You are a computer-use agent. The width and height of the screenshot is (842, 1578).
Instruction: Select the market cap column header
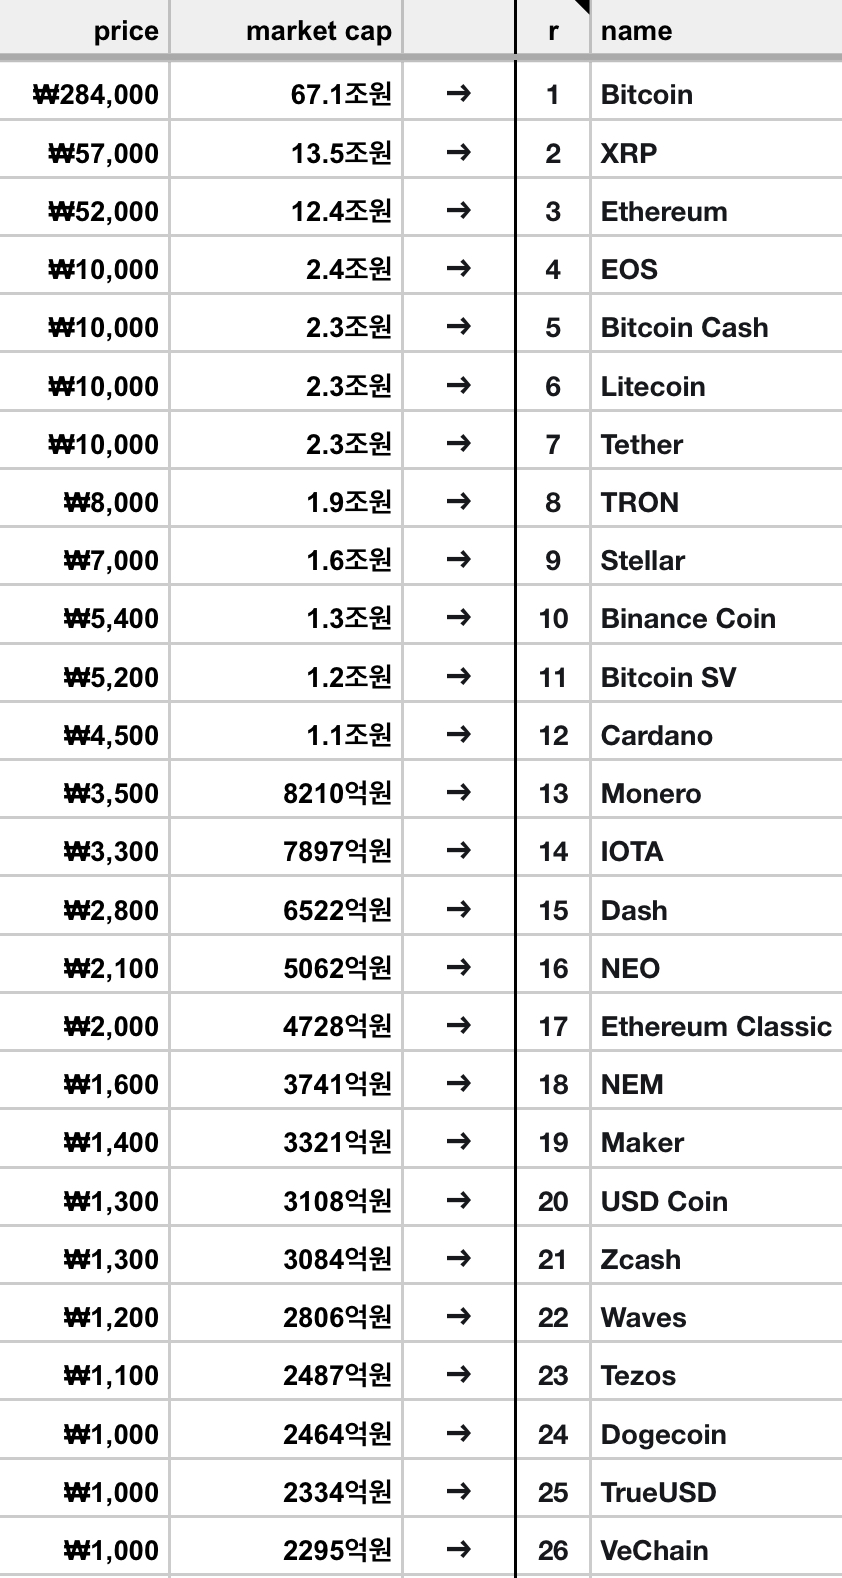pyautogui.click(x=286, y=29)
